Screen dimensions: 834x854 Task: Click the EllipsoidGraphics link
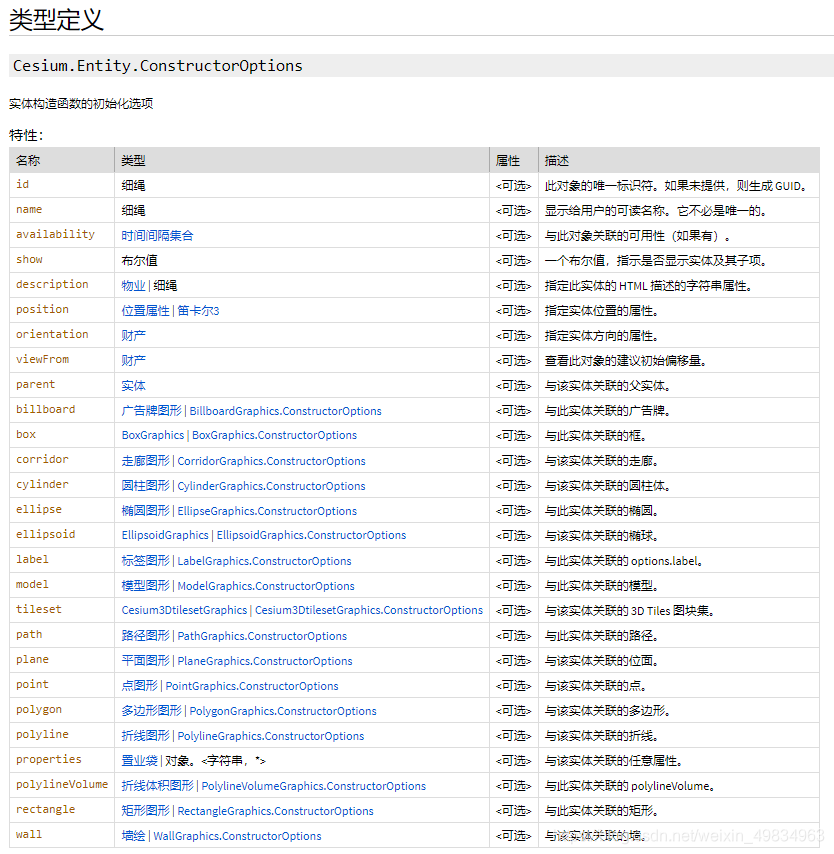164,535
